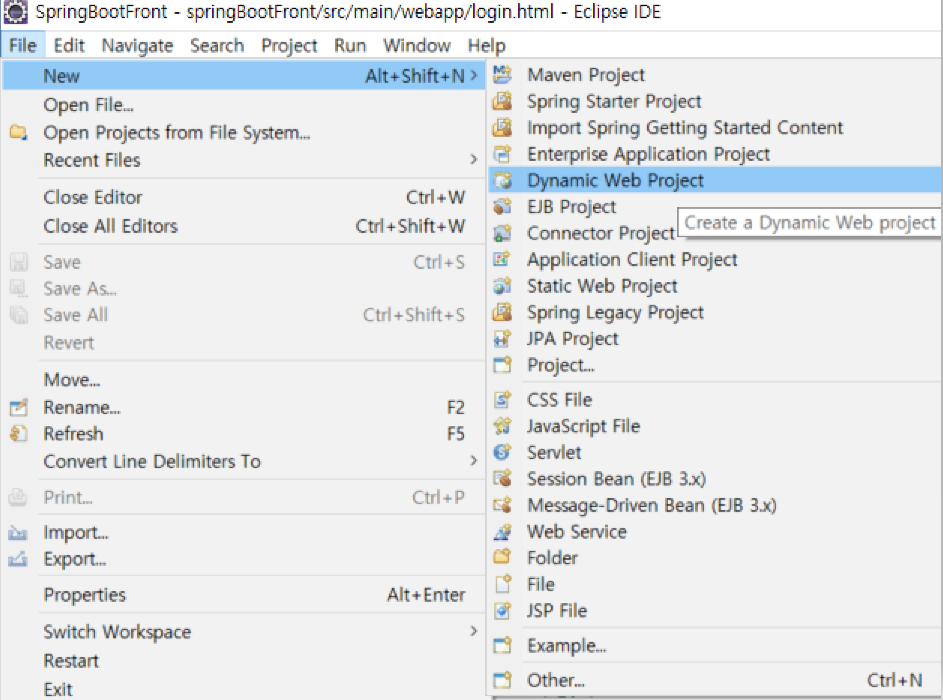
Task: Click the Static Web Project icon
Action: click(502, 286)
